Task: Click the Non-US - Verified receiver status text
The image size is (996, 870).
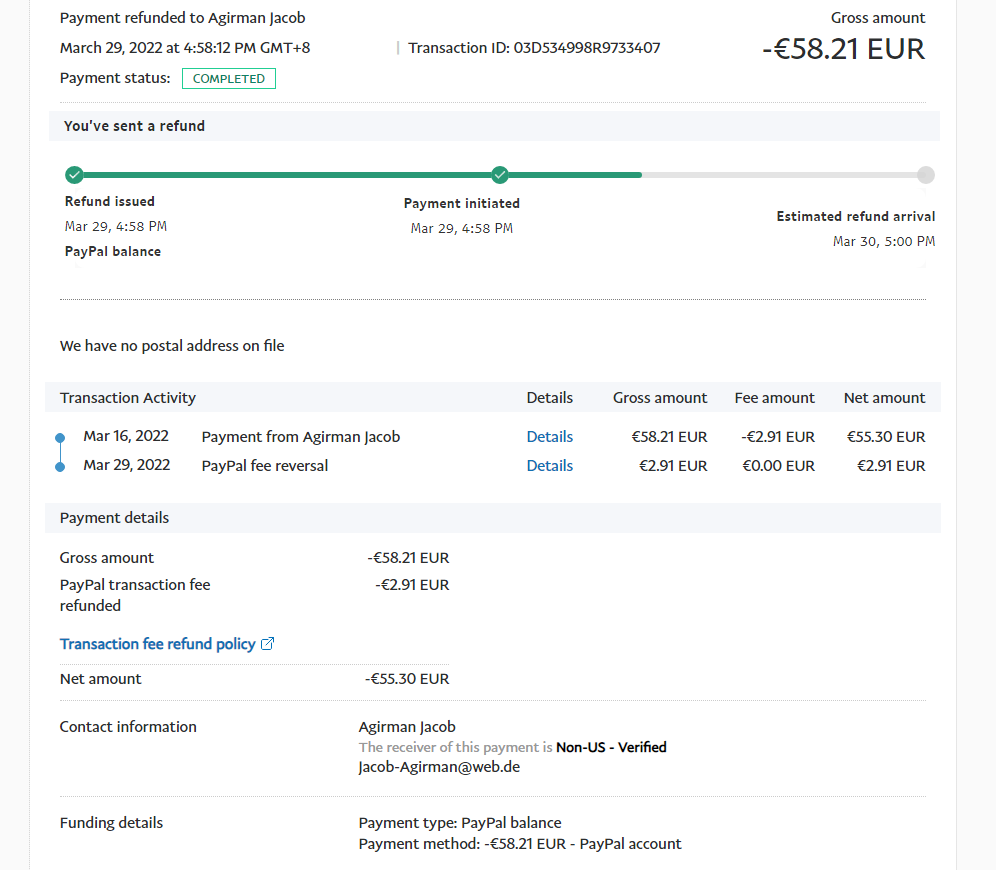Action: 611,747
